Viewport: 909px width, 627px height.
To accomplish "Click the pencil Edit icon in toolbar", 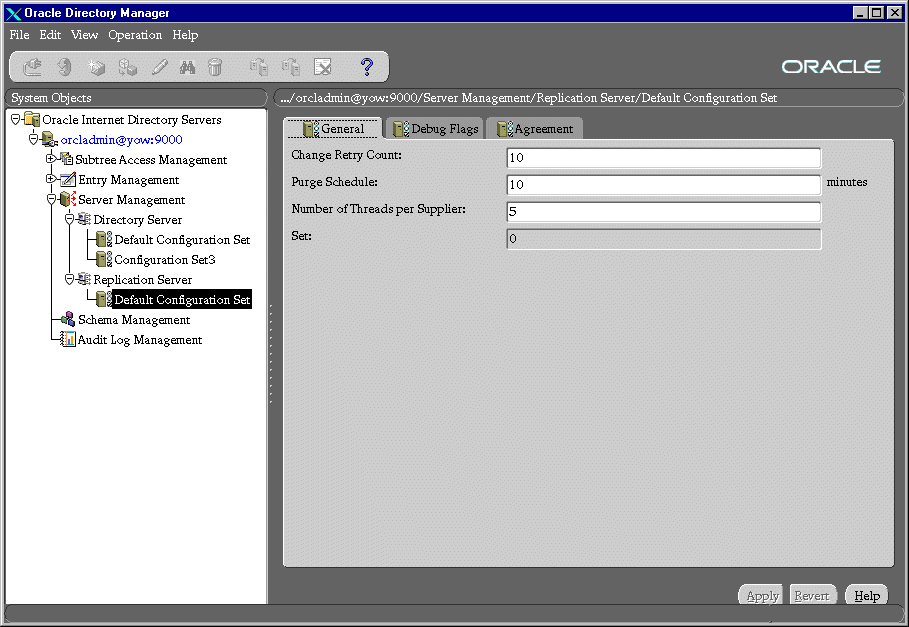I will [159, 67].
